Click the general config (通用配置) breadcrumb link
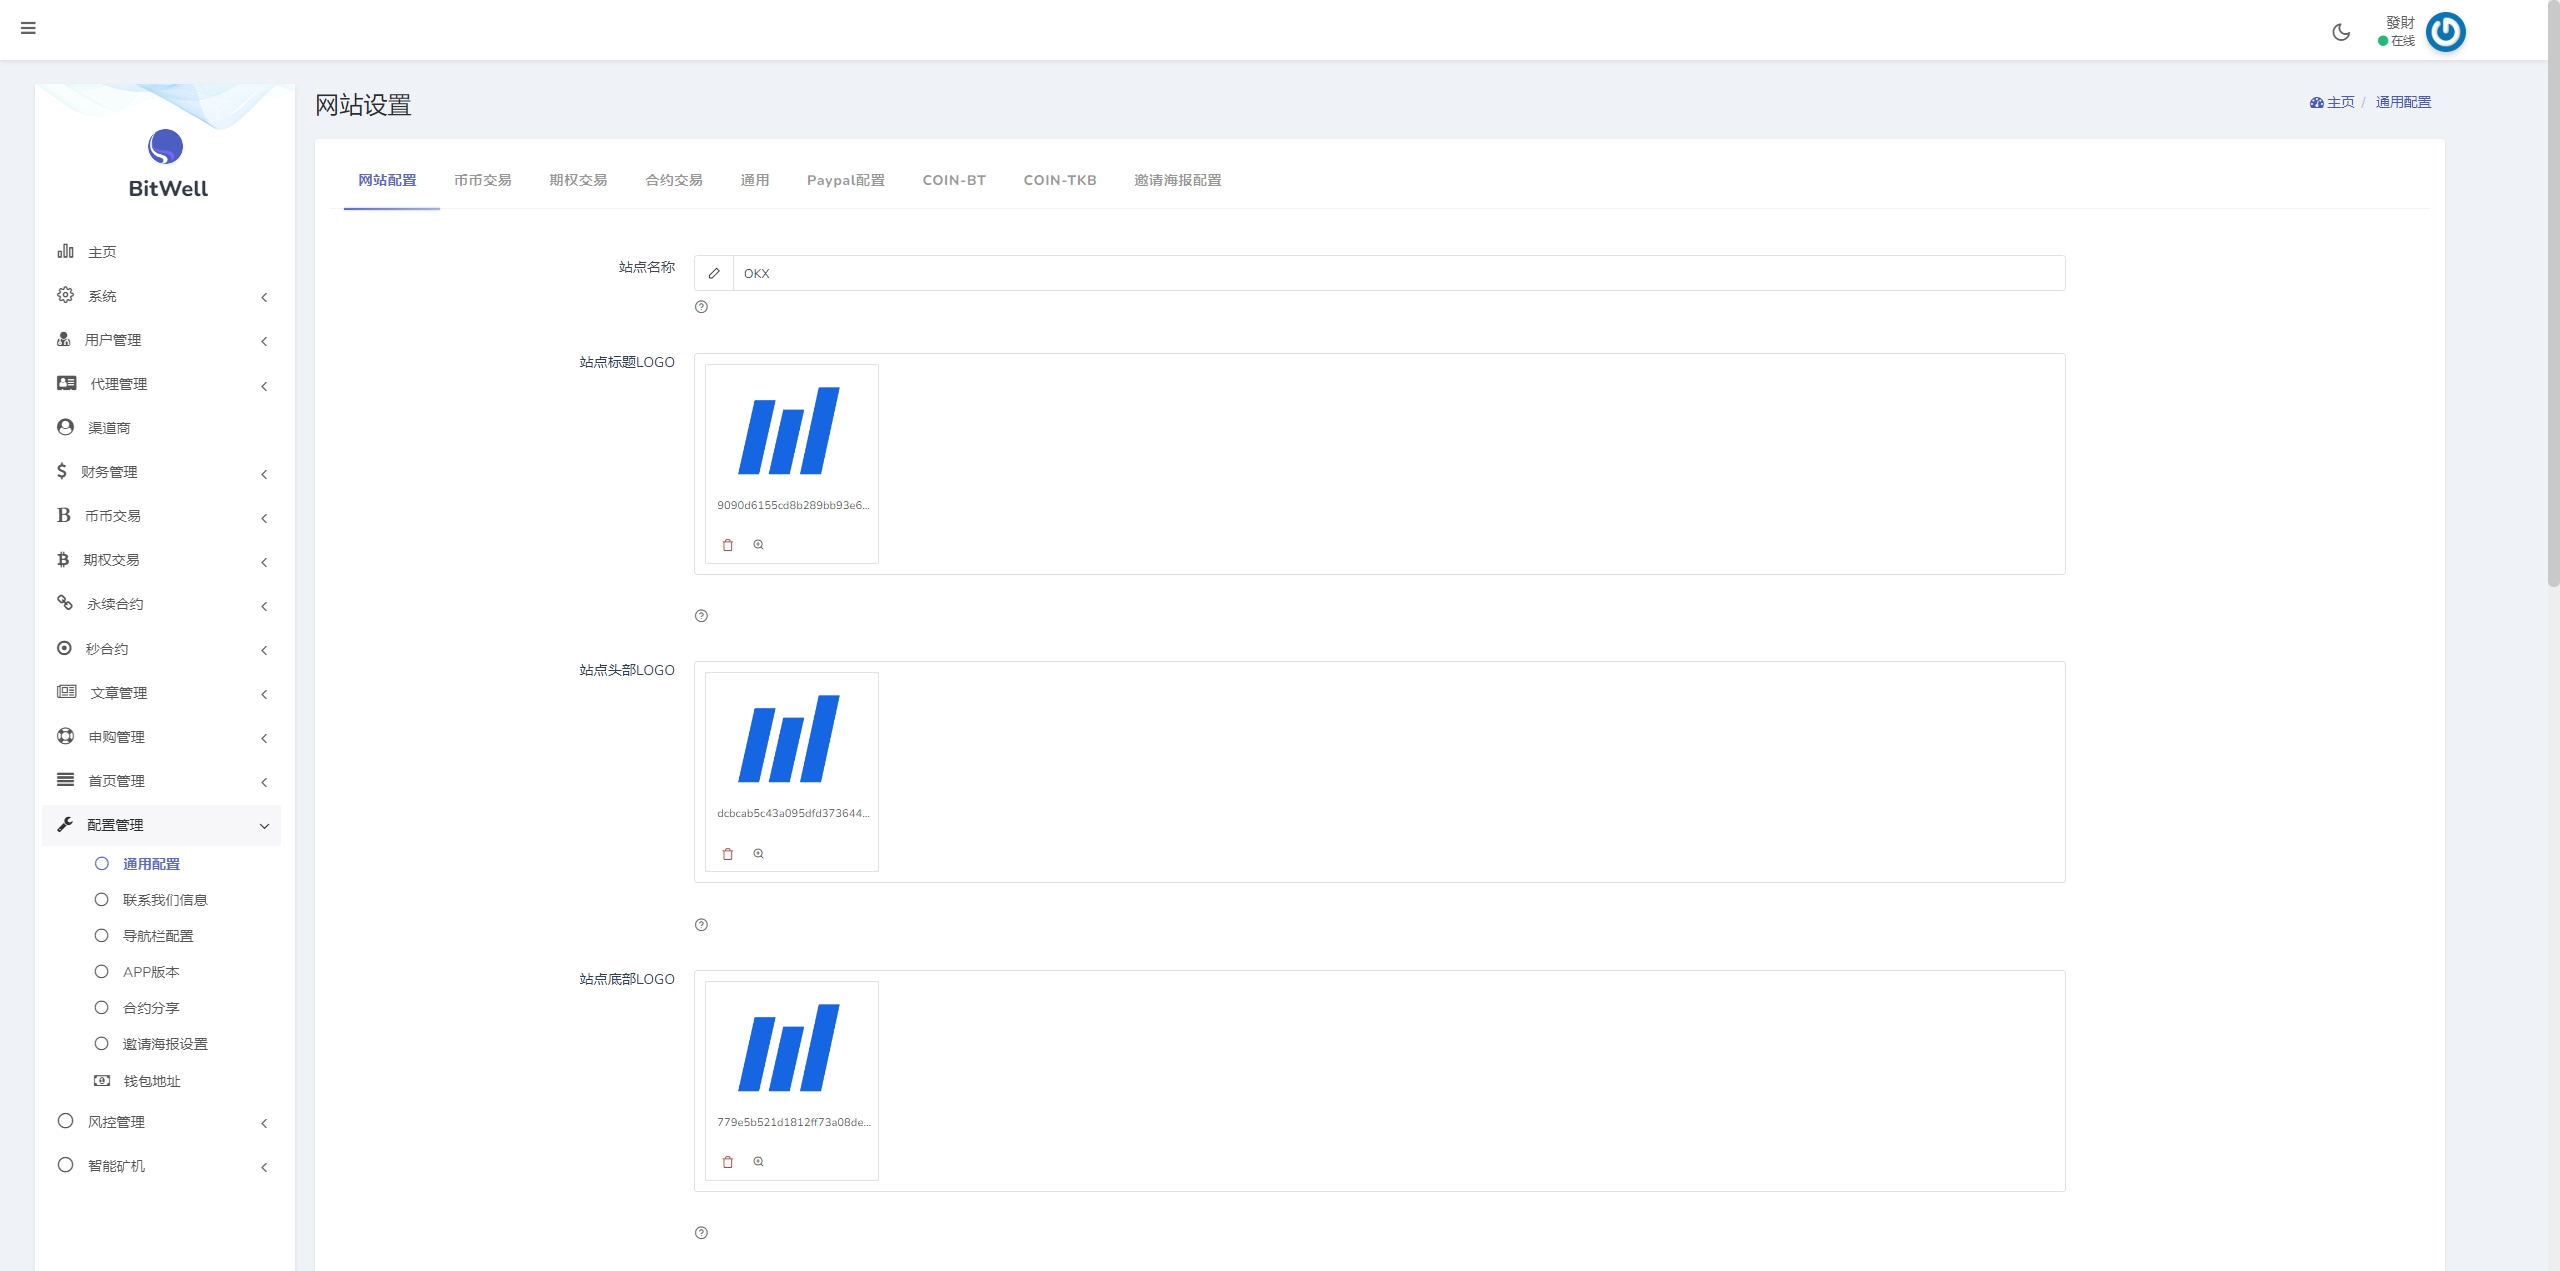 click(2402, 102)
